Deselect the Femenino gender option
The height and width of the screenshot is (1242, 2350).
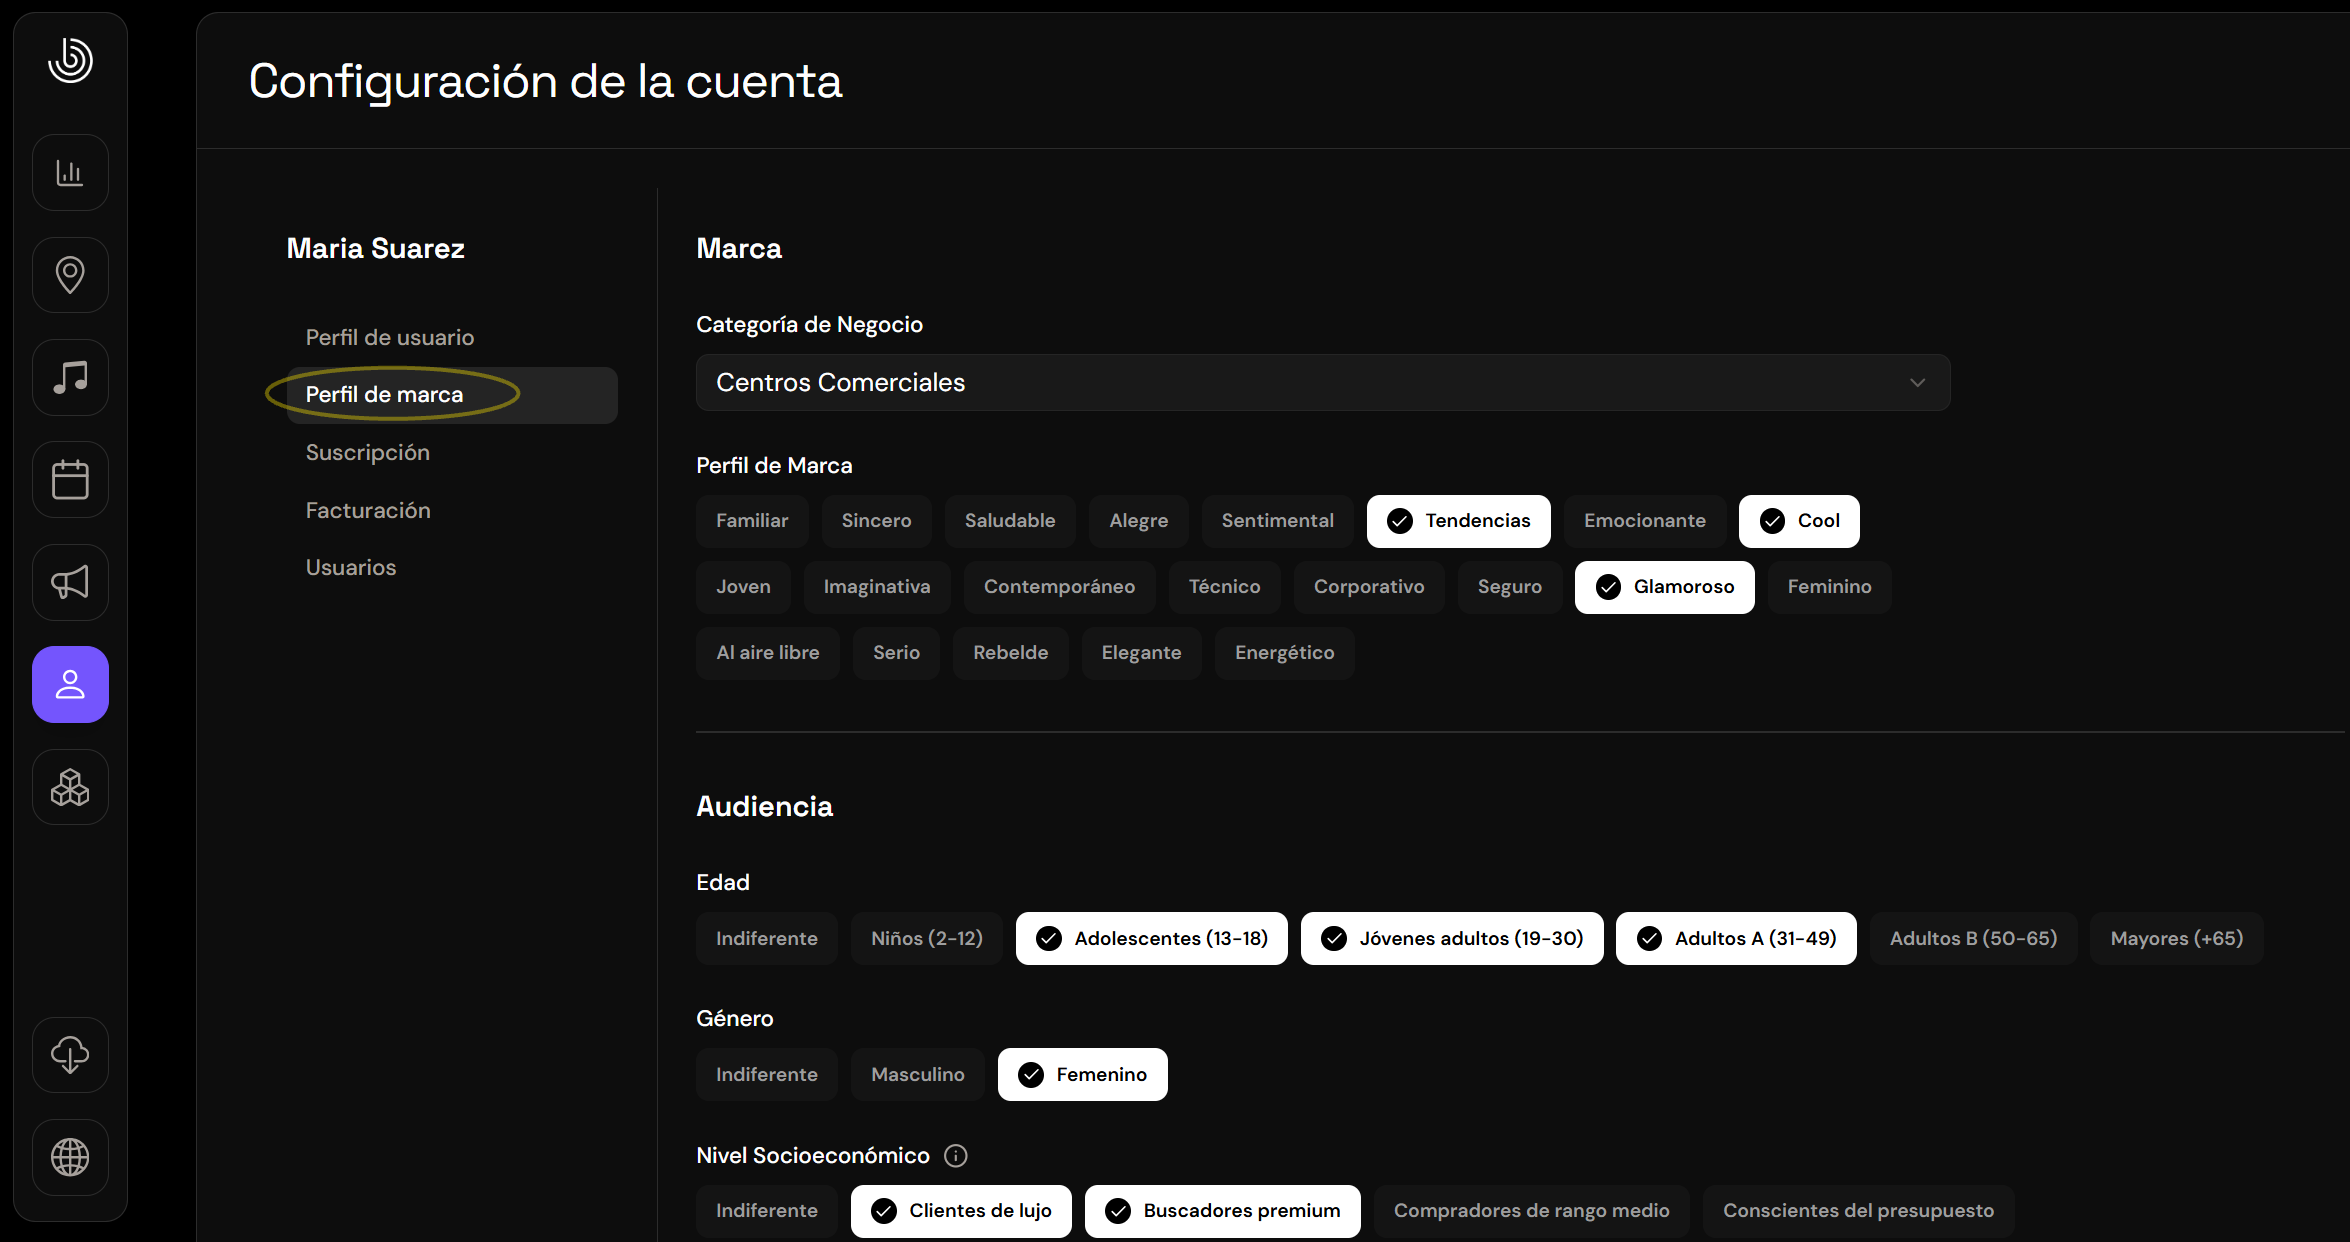point(1083,1075)
